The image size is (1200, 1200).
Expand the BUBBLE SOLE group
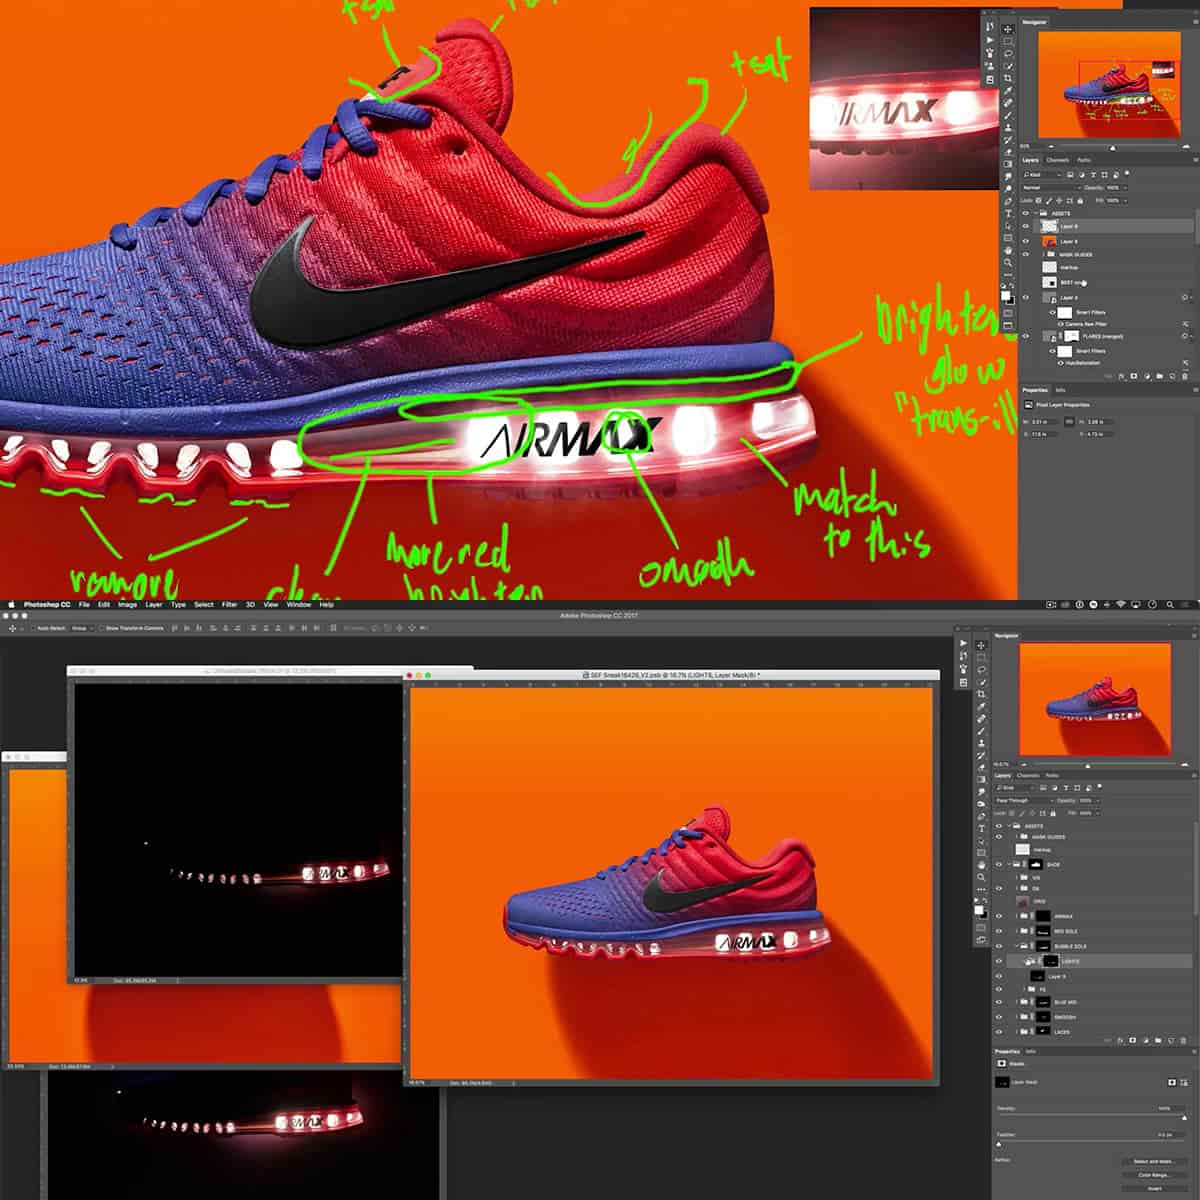click(1018, 946)
